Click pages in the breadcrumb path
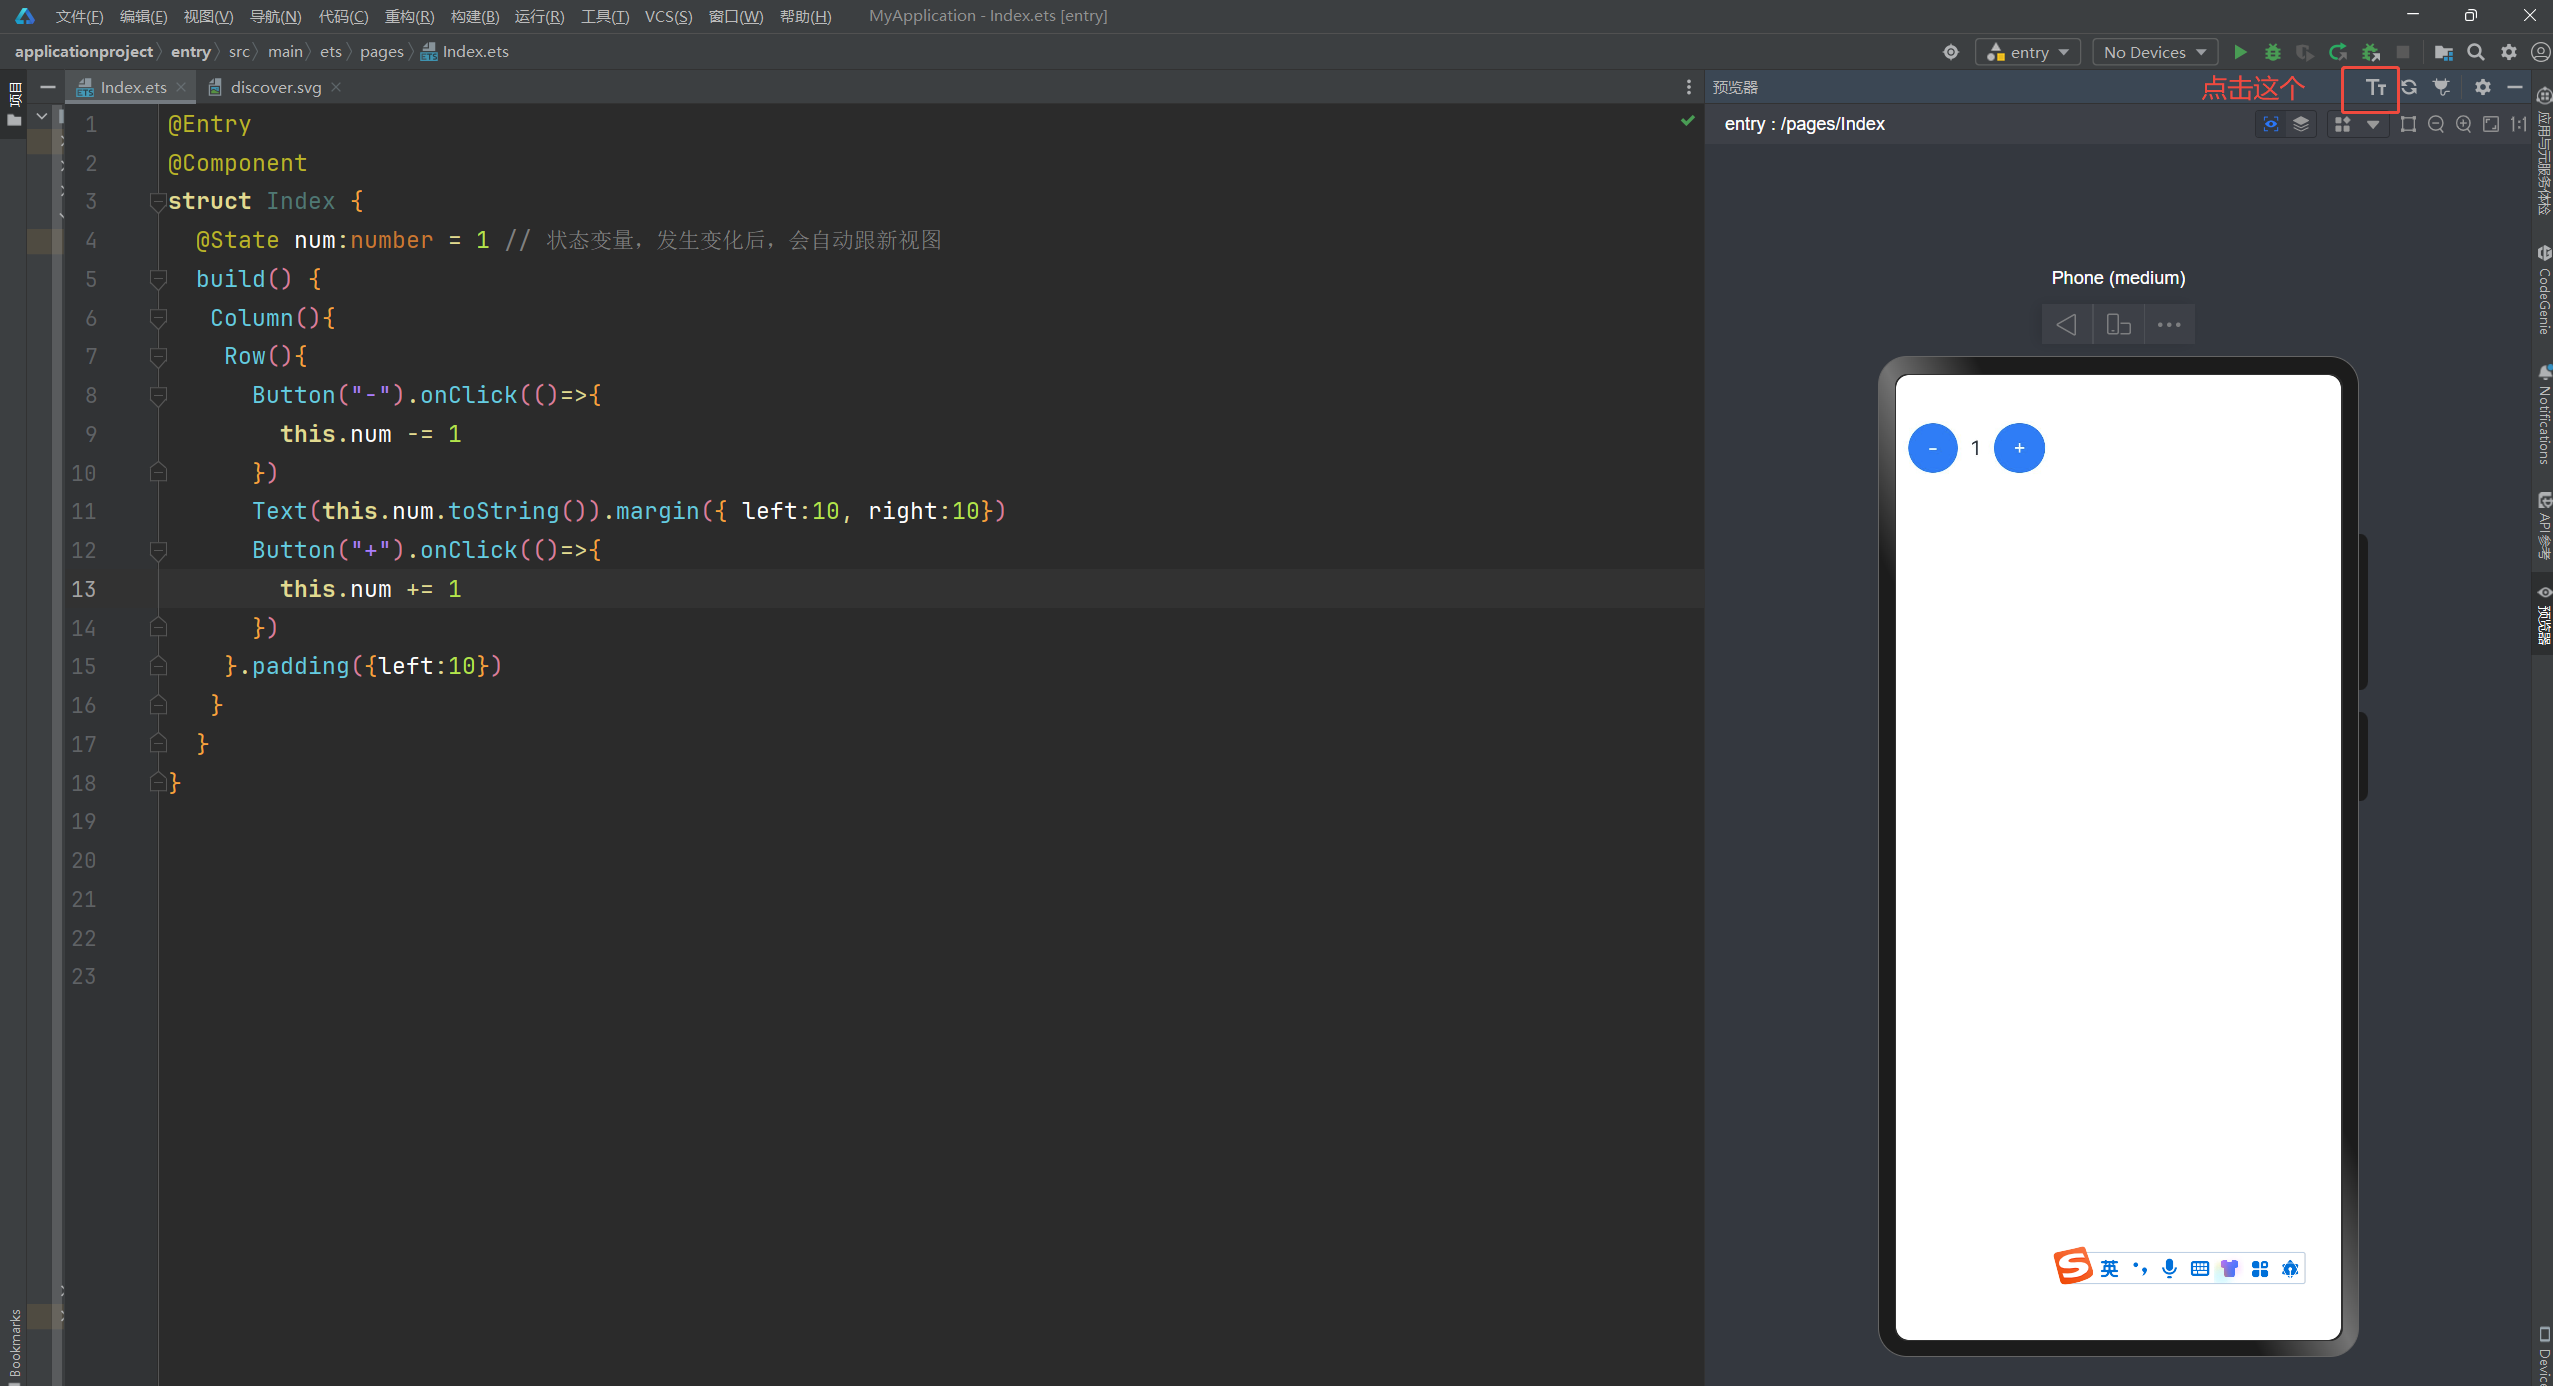Screen dimensions: 2553x1386 click(381, 52)
